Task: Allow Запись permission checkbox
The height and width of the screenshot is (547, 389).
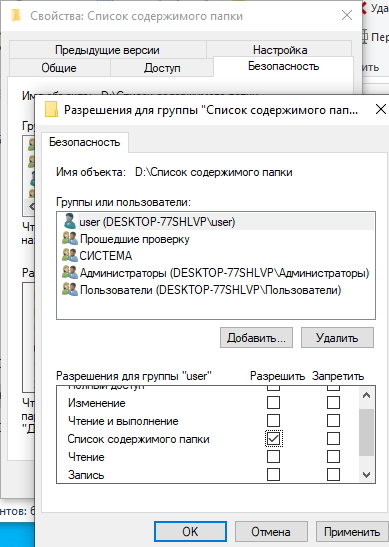Action: (273, 474)
